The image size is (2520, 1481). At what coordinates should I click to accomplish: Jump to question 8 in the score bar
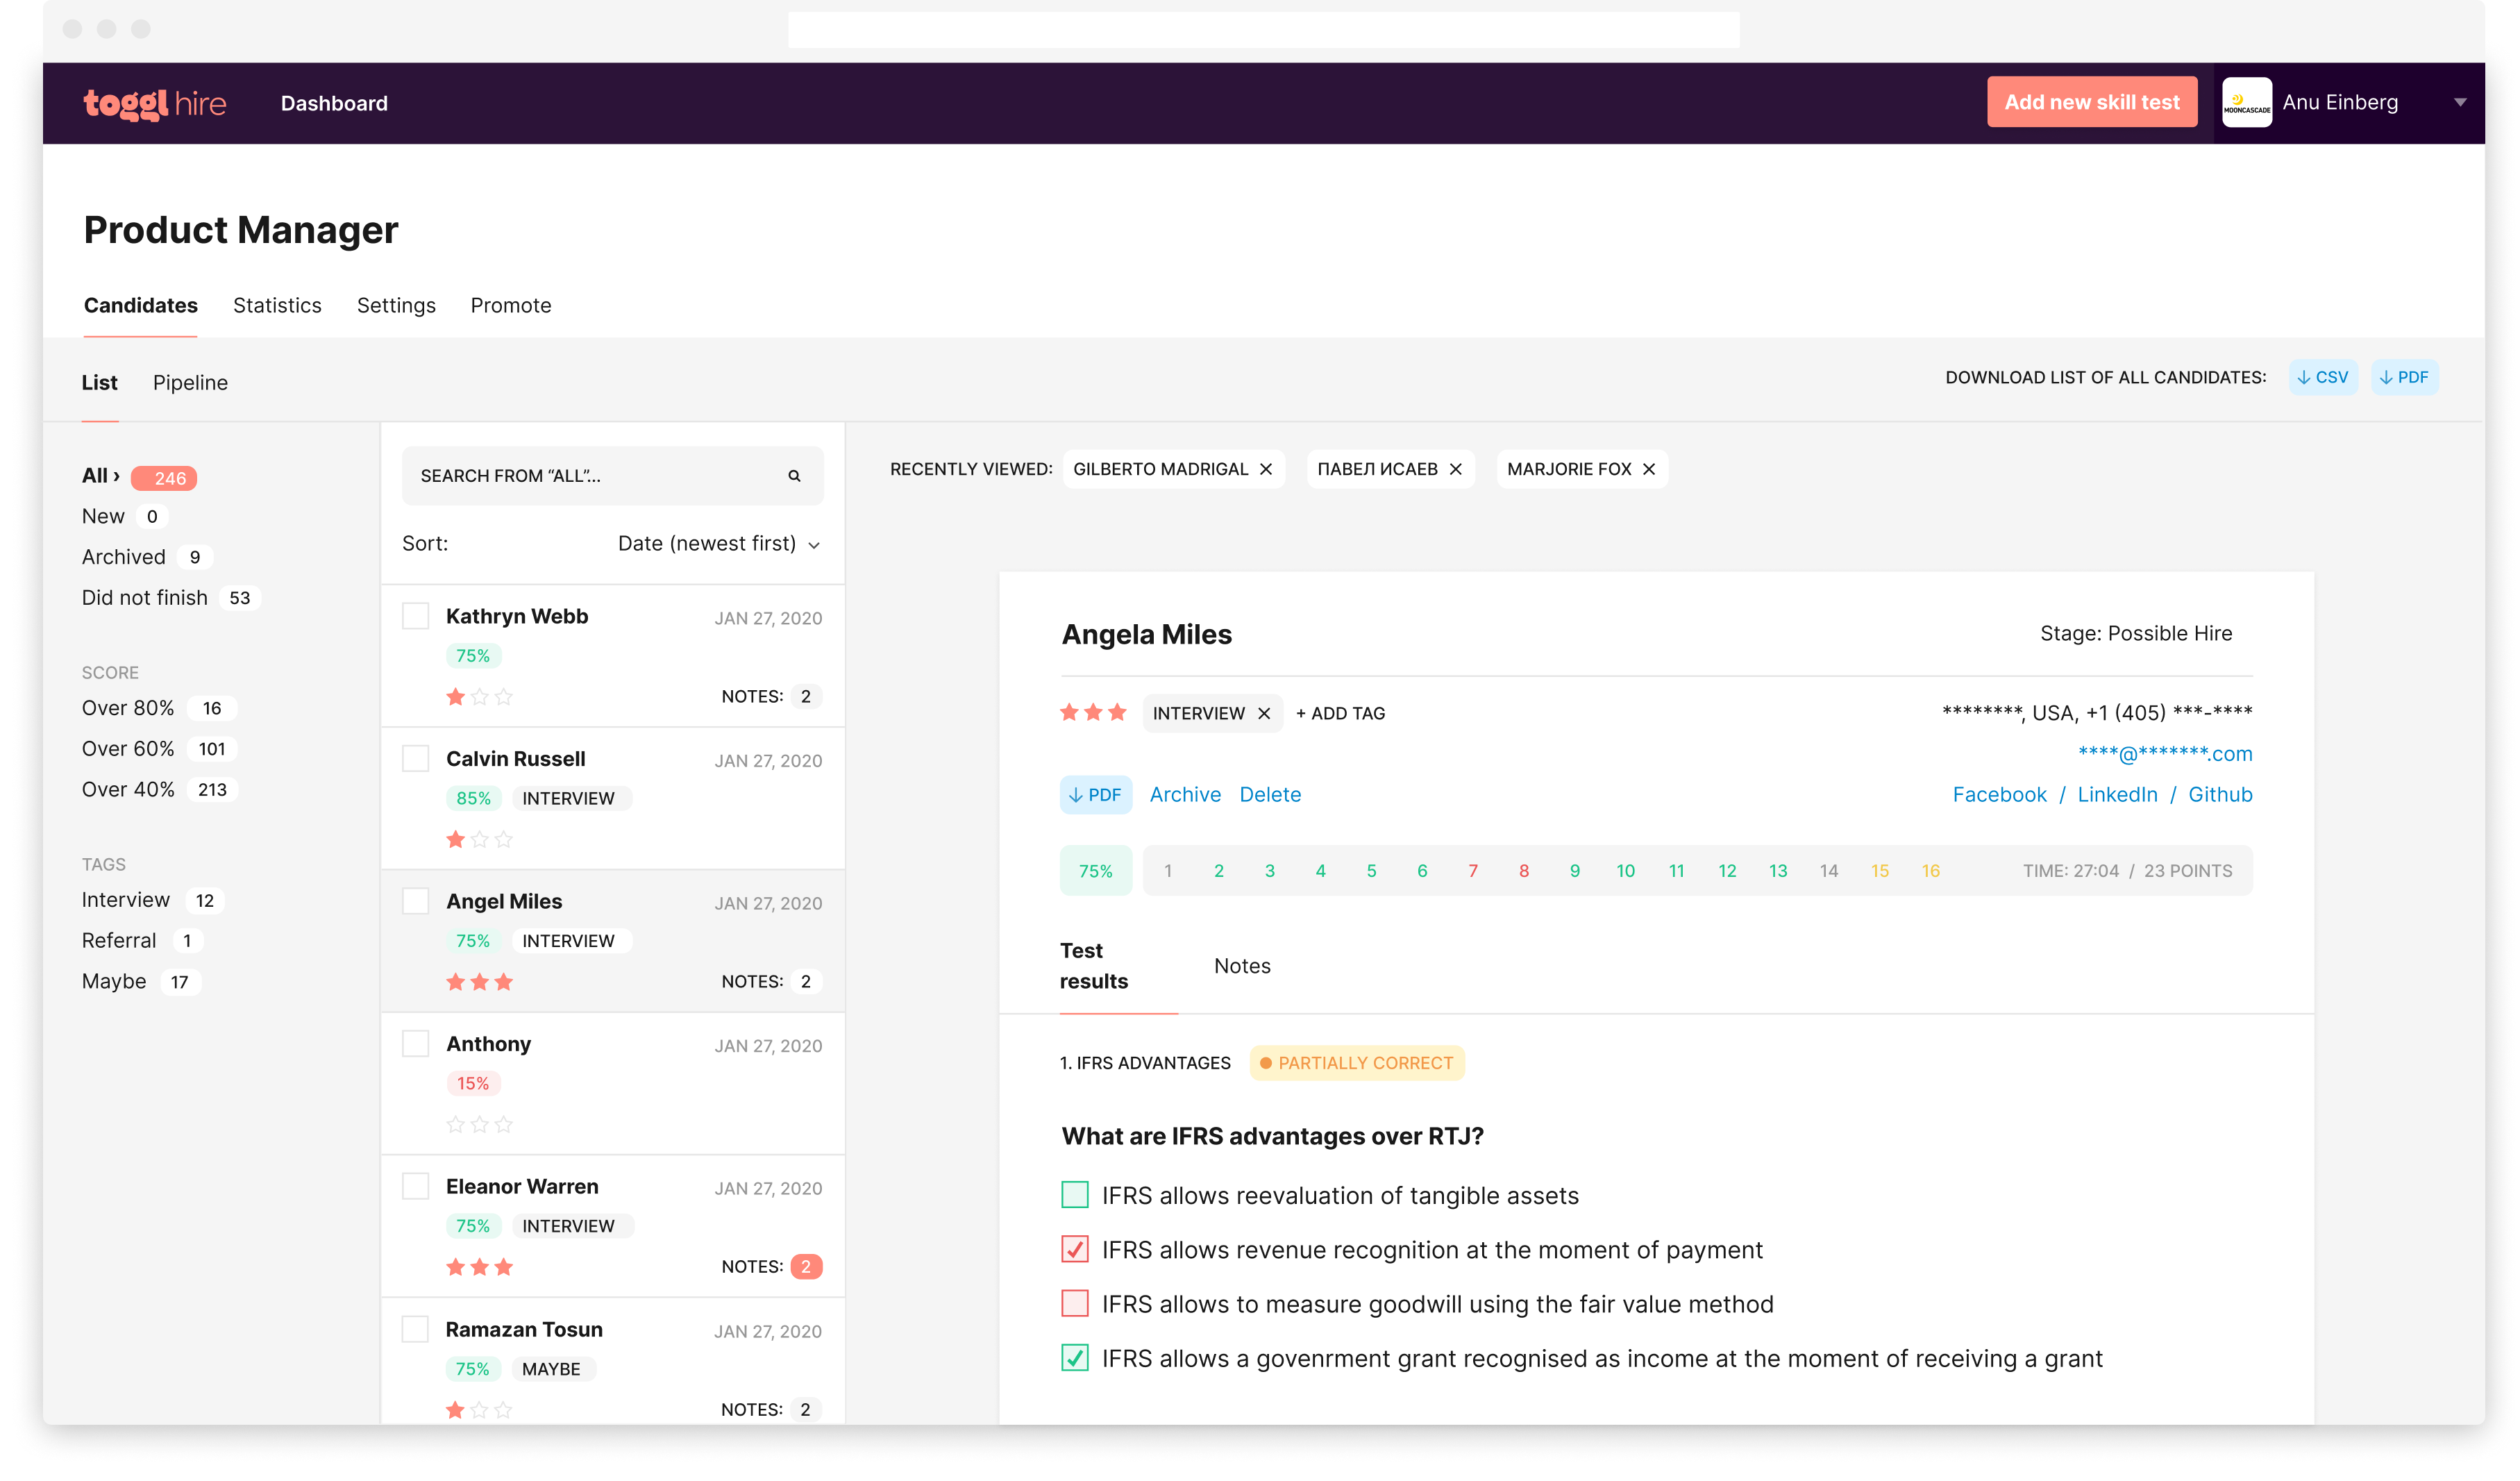(1524, 870)
